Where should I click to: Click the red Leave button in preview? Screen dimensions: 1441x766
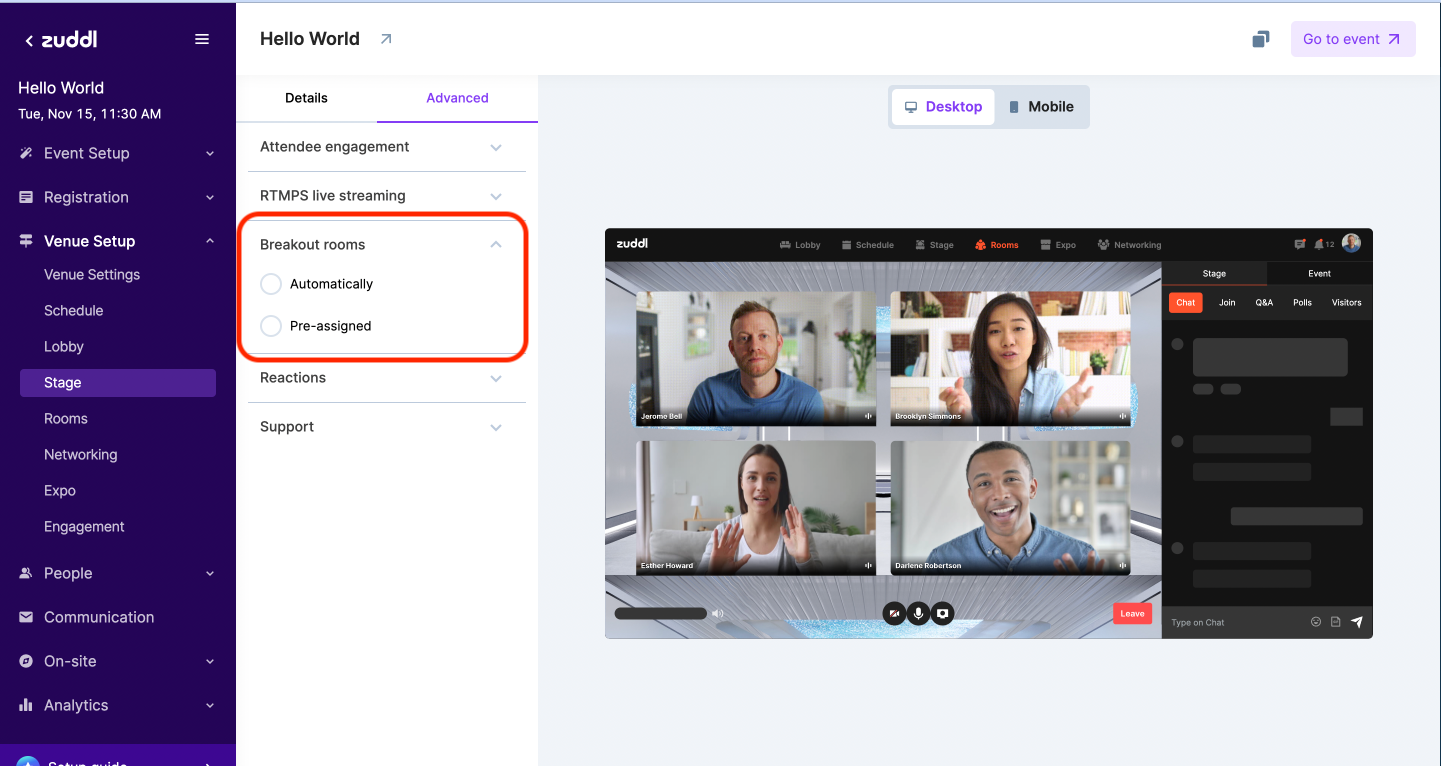1132,614
